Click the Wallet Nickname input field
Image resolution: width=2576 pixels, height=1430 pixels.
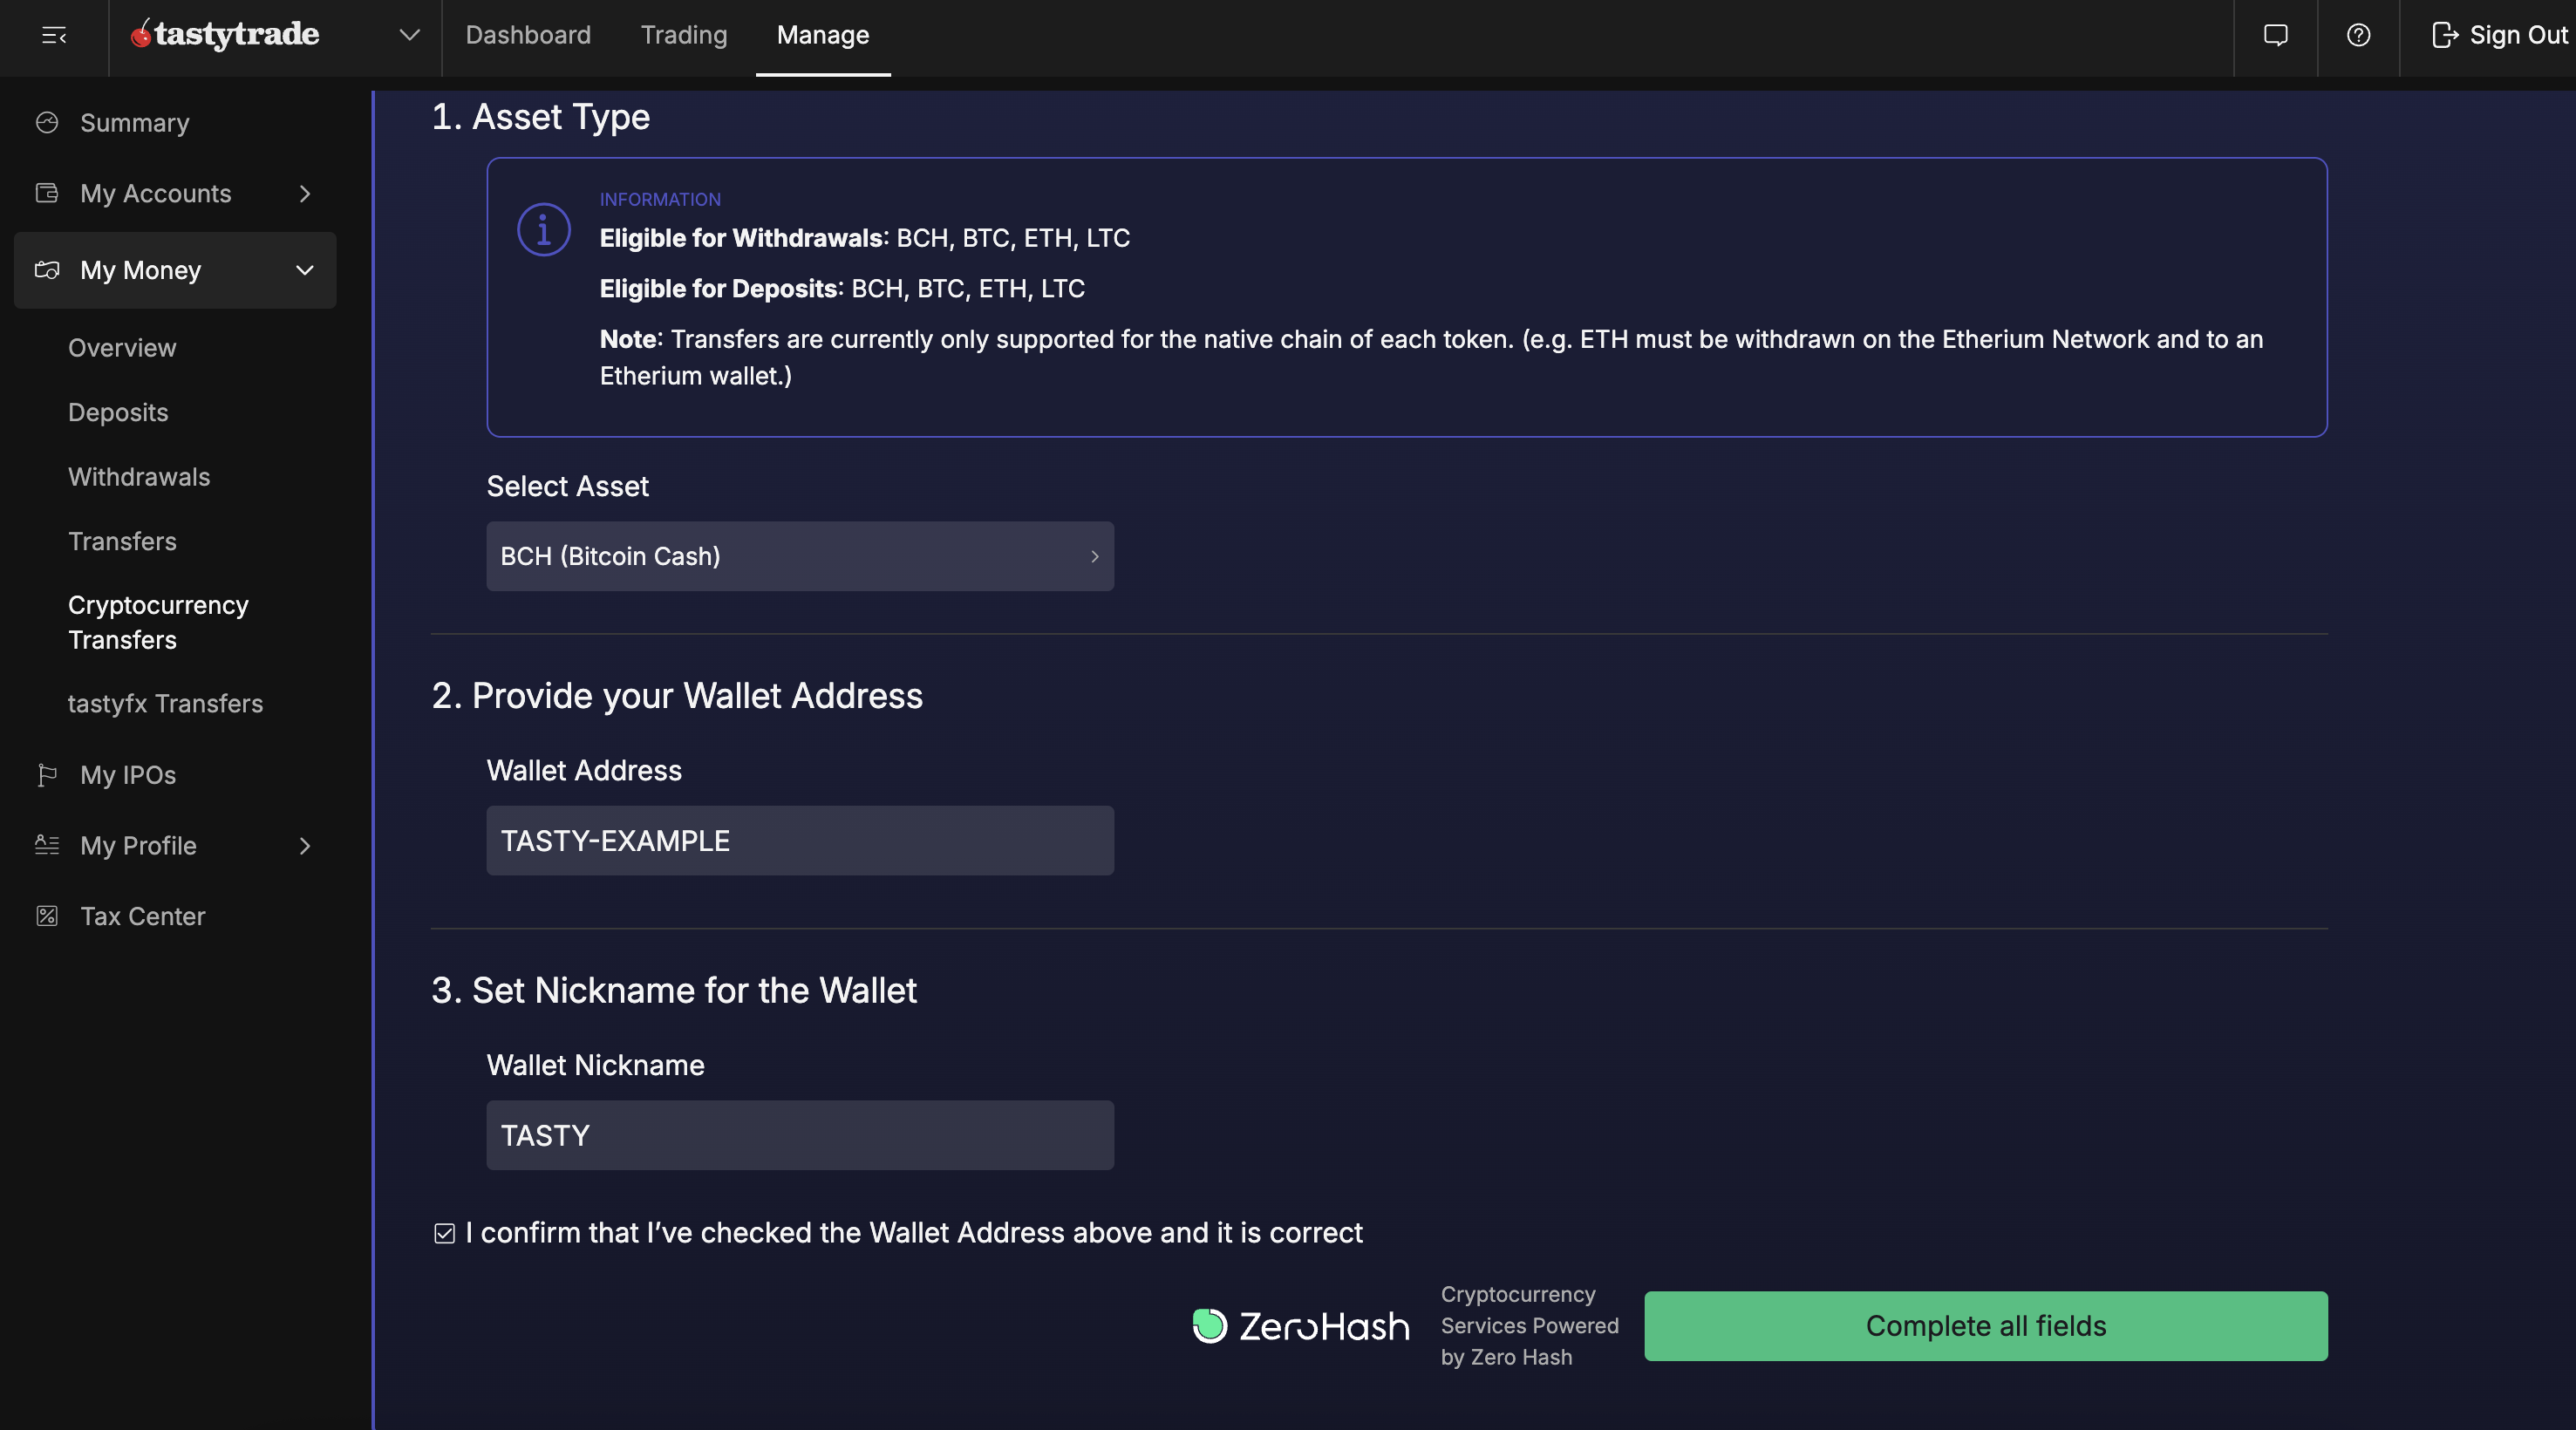point(799,1136)
